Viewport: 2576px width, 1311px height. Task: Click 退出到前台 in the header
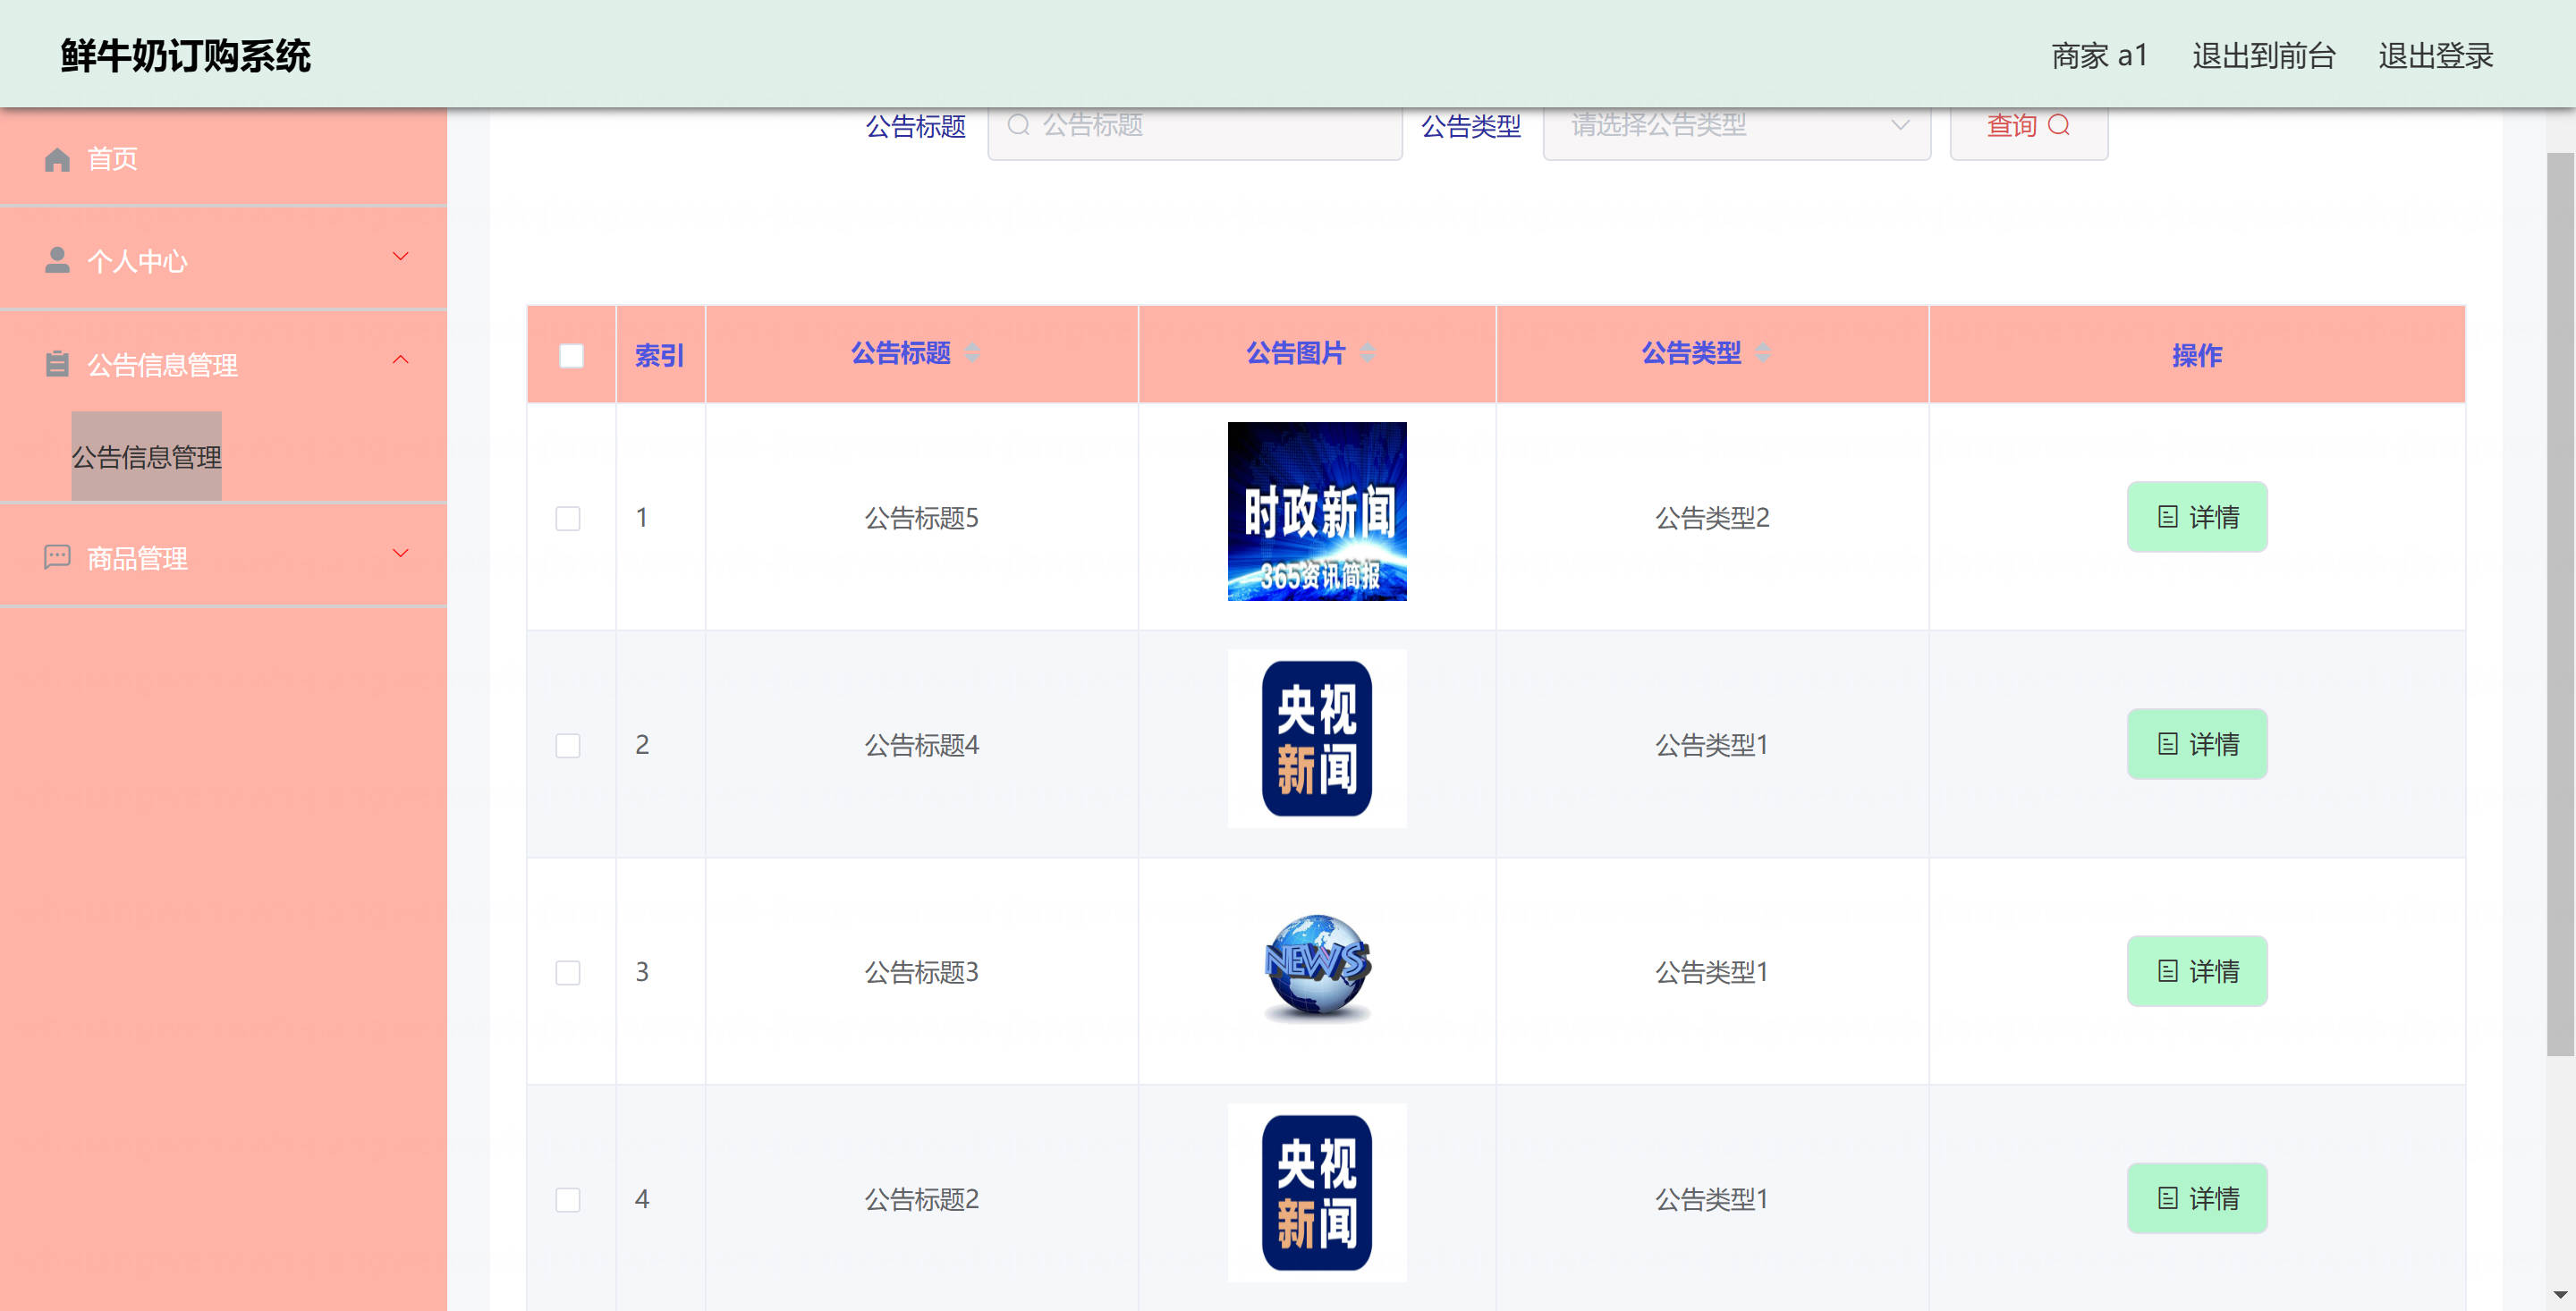(x=2263, y=56)
